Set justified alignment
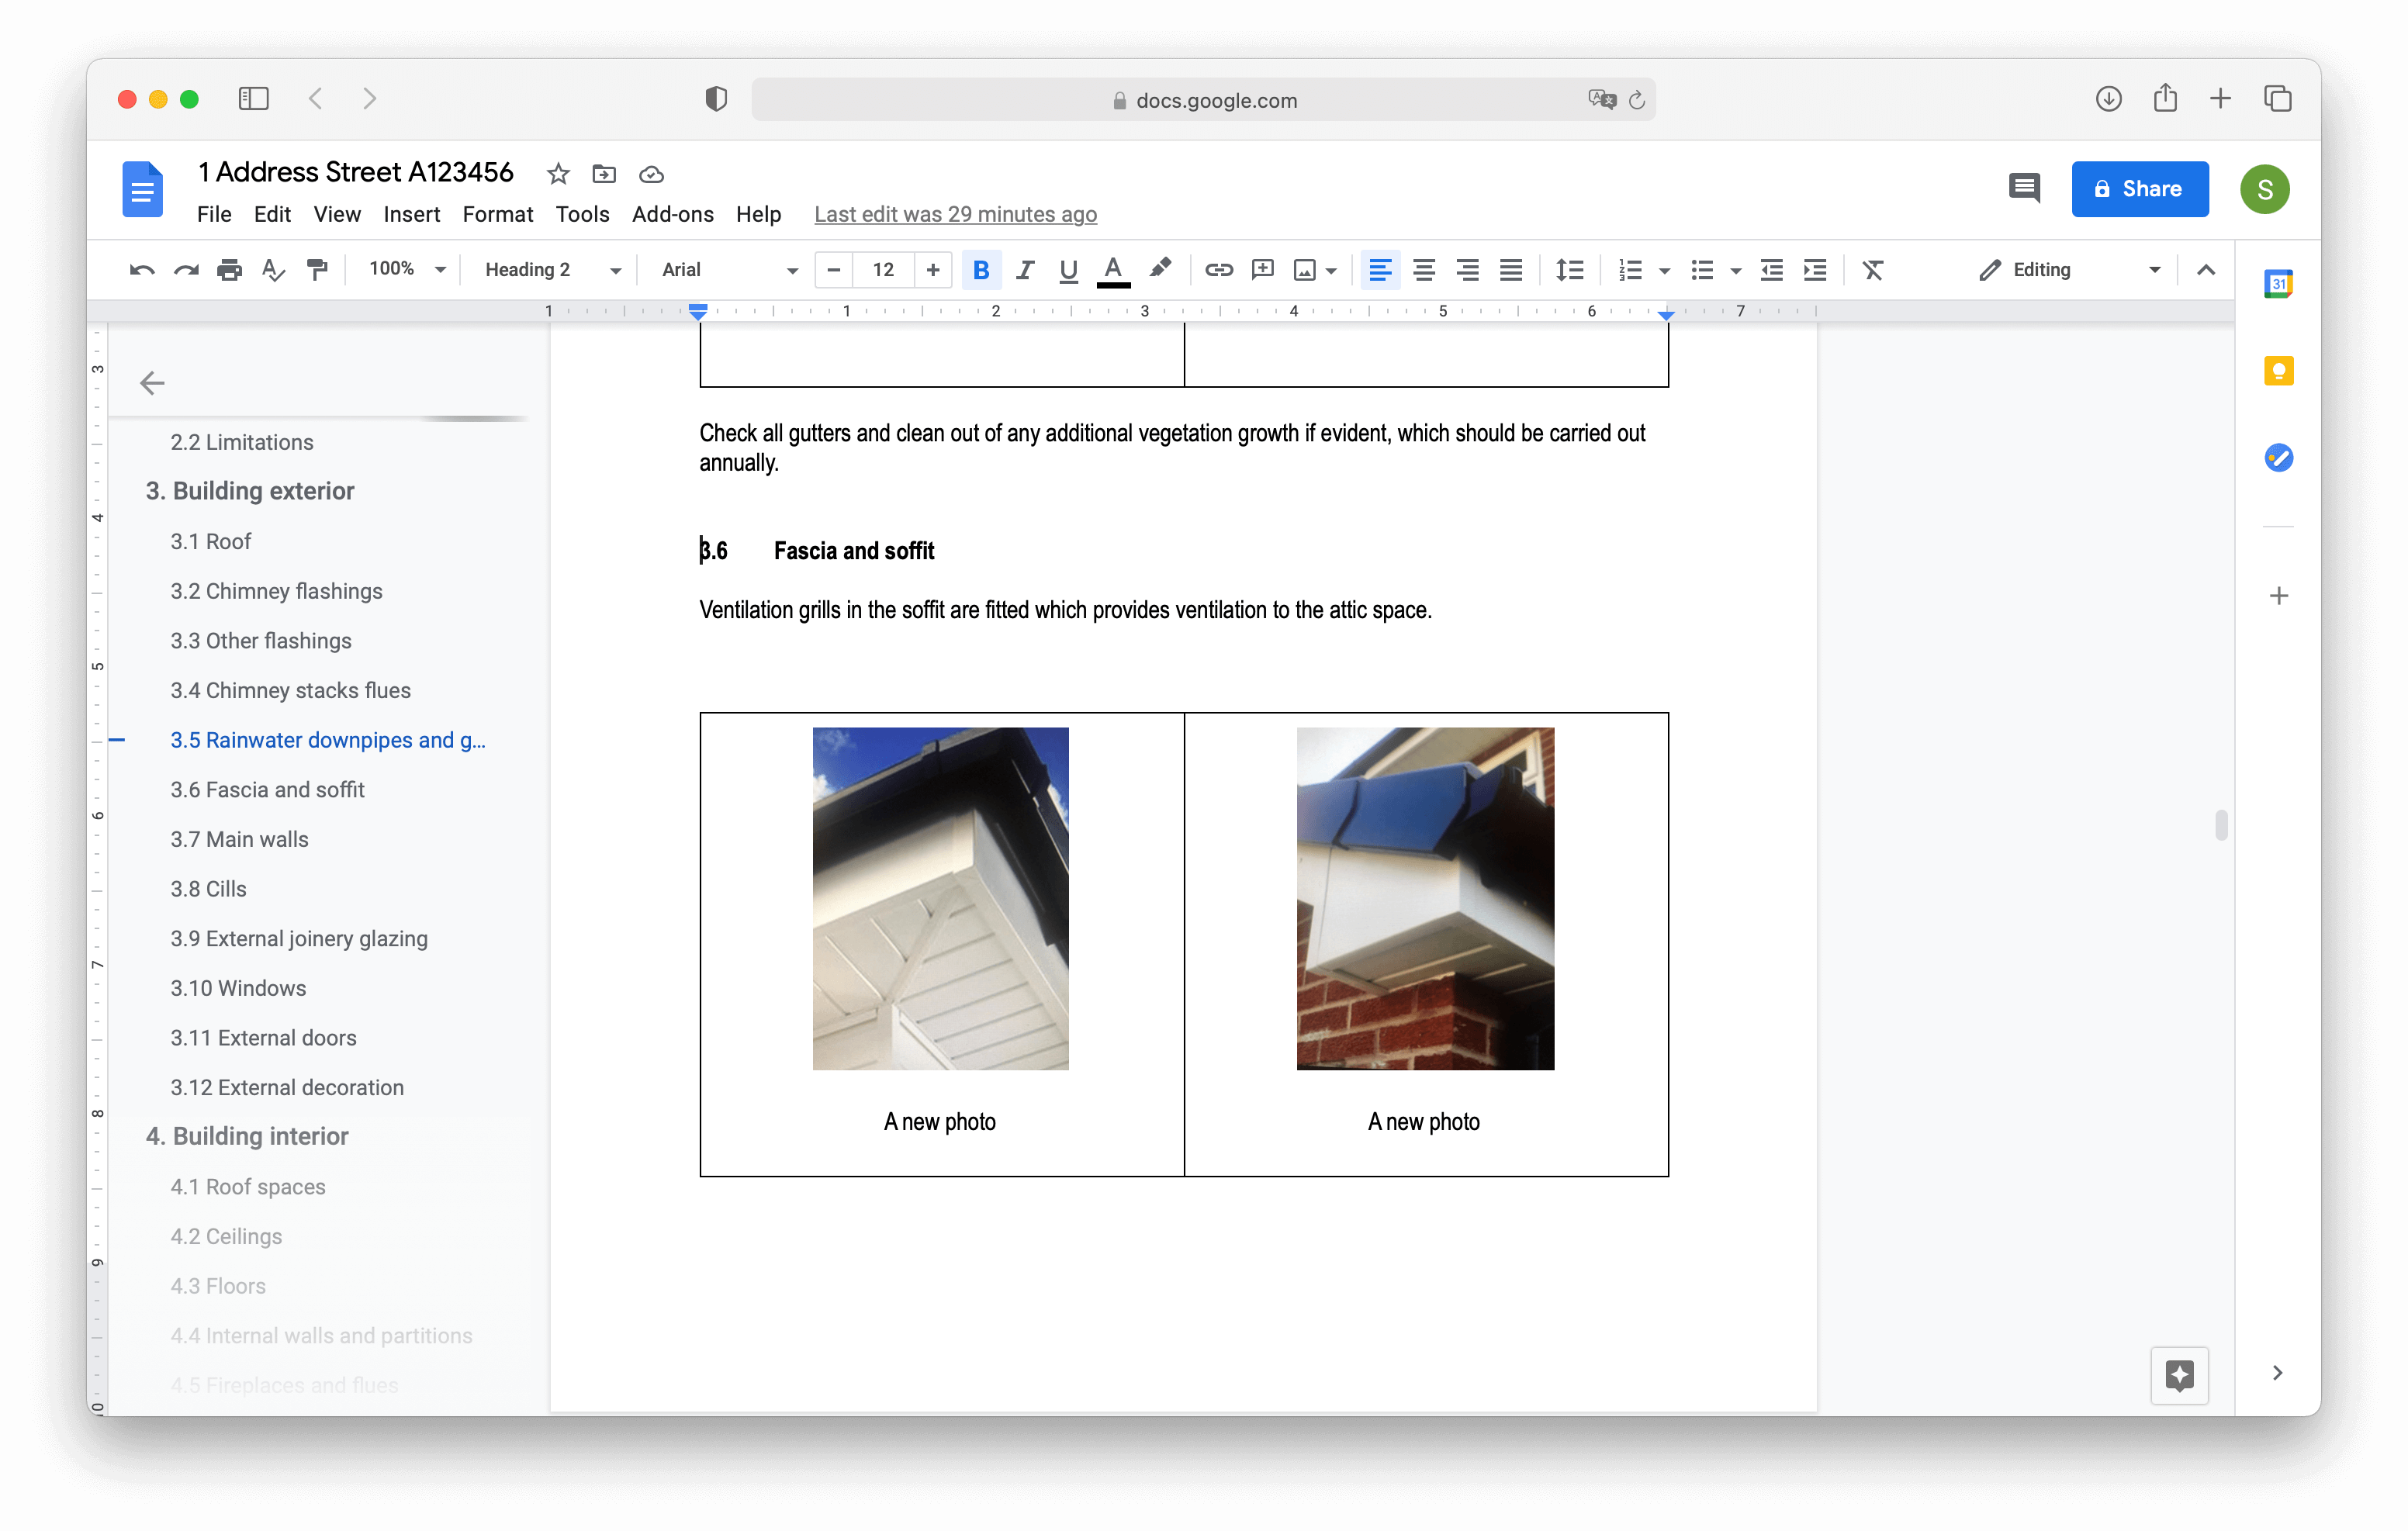The image size is (2408, 1531). 1511,270
